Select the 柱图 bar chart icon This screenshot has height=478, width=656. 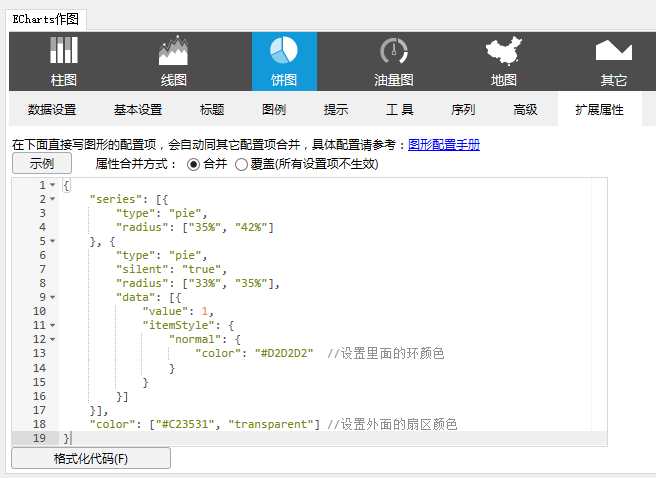click(x=64, y=61)
